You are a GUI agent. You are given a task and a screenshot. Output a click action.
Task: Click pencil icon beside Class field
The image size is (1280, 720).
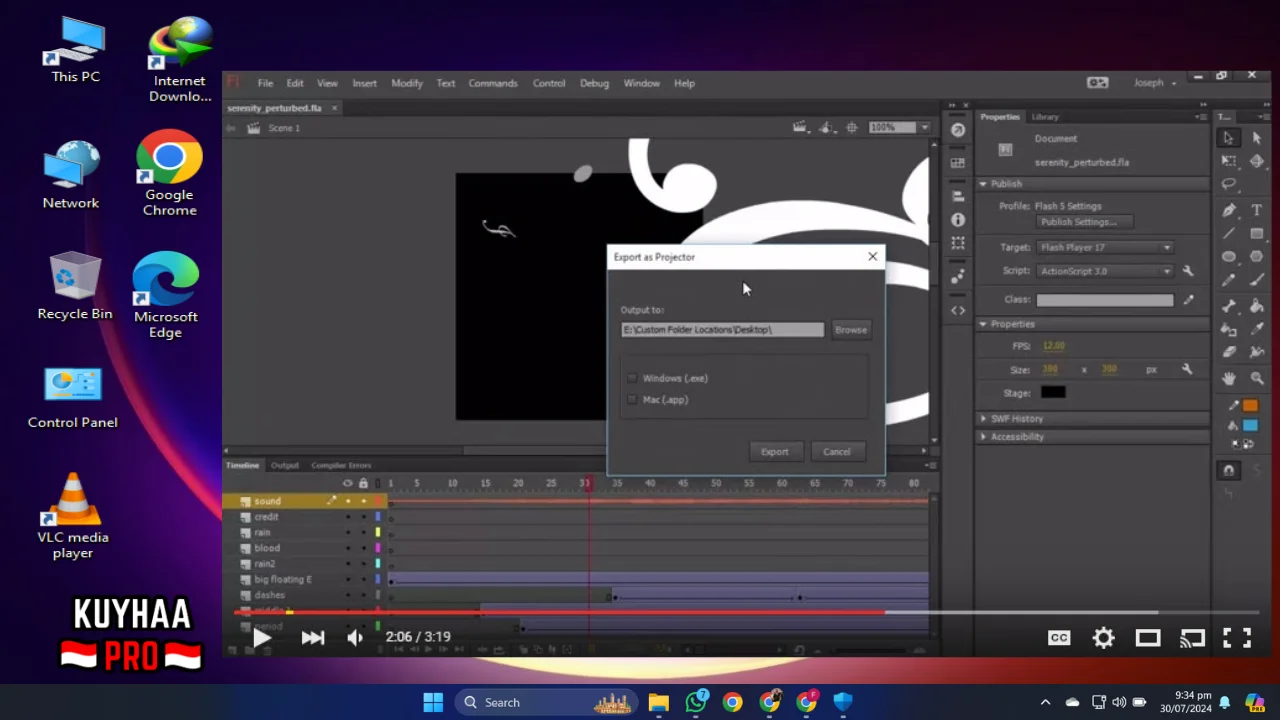[x=1188, y=300]
